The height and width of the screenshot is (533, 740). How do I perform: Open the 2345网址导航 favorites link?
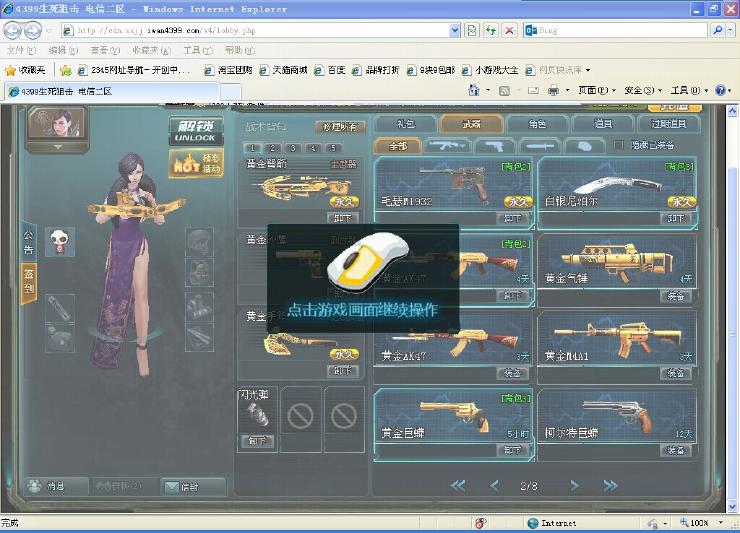click(x=134, y=70)
